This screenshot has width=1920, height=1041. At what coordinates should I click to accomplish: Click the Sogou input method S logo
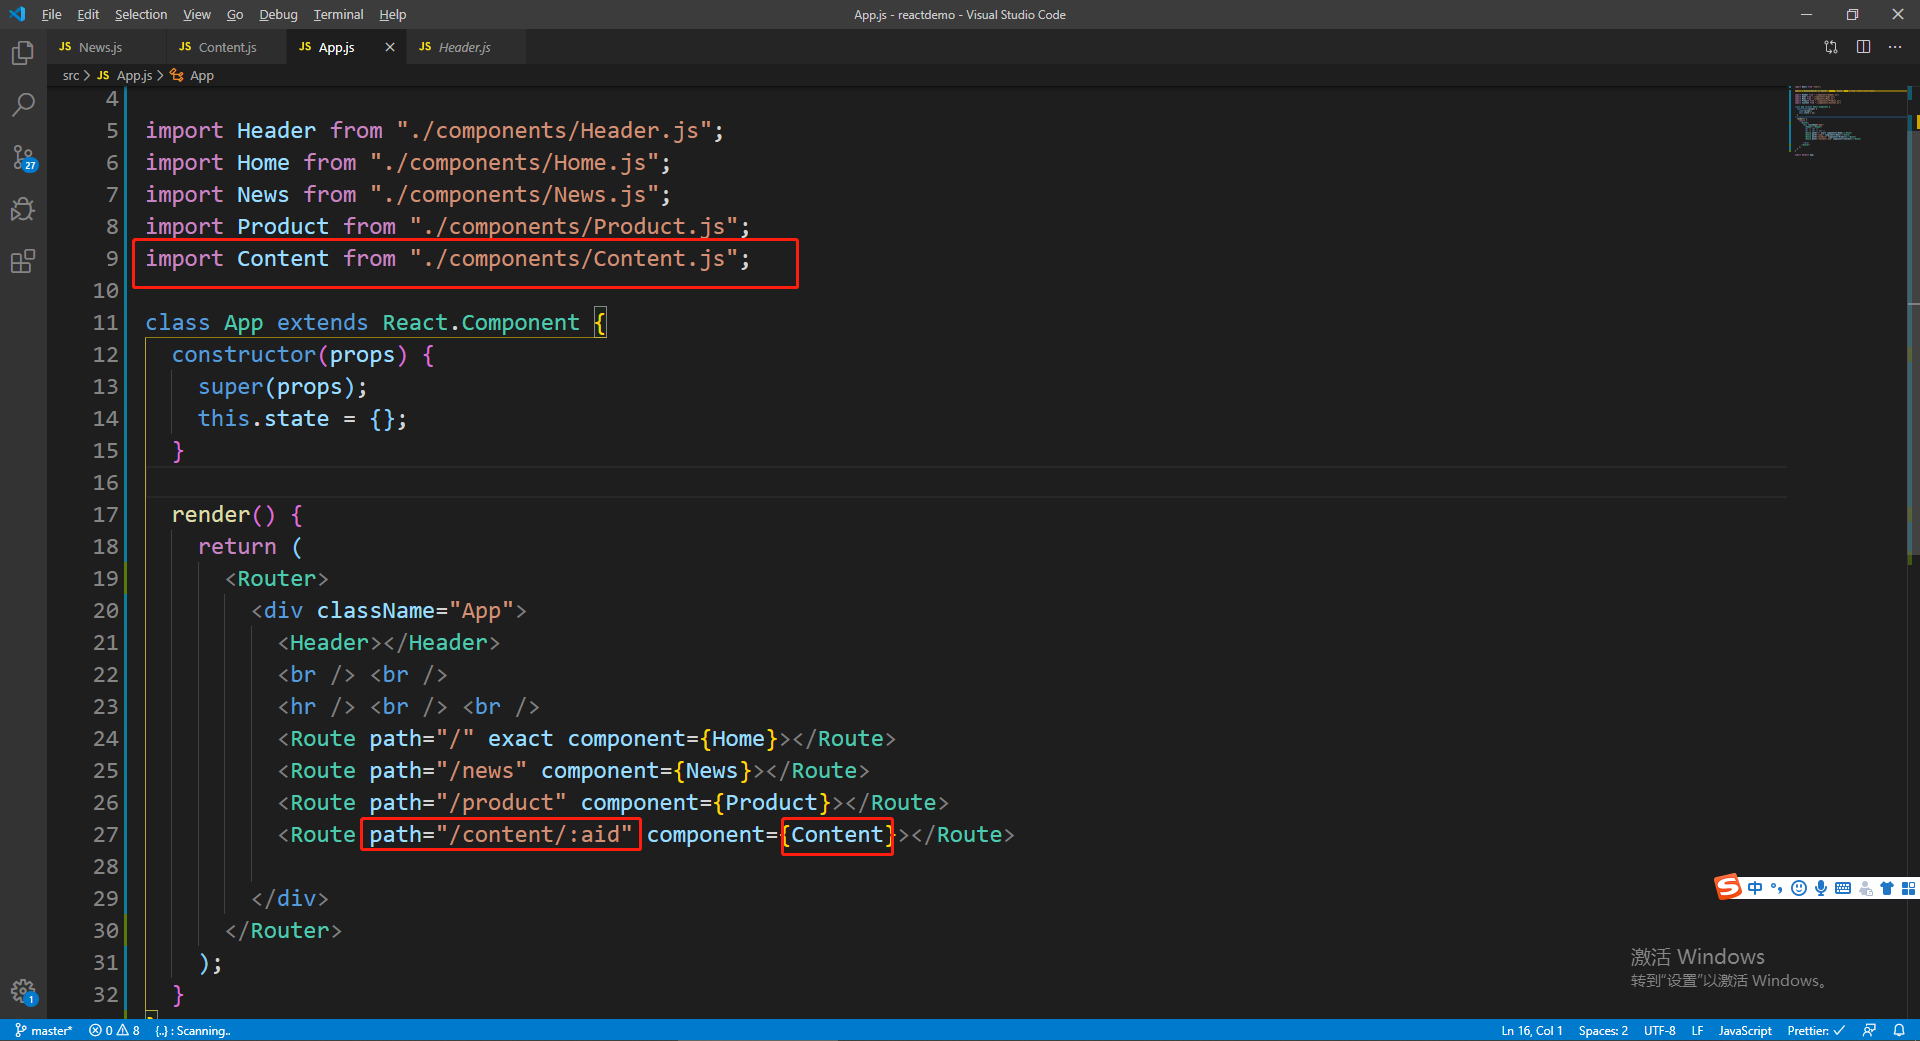(x=1728, y=887)
